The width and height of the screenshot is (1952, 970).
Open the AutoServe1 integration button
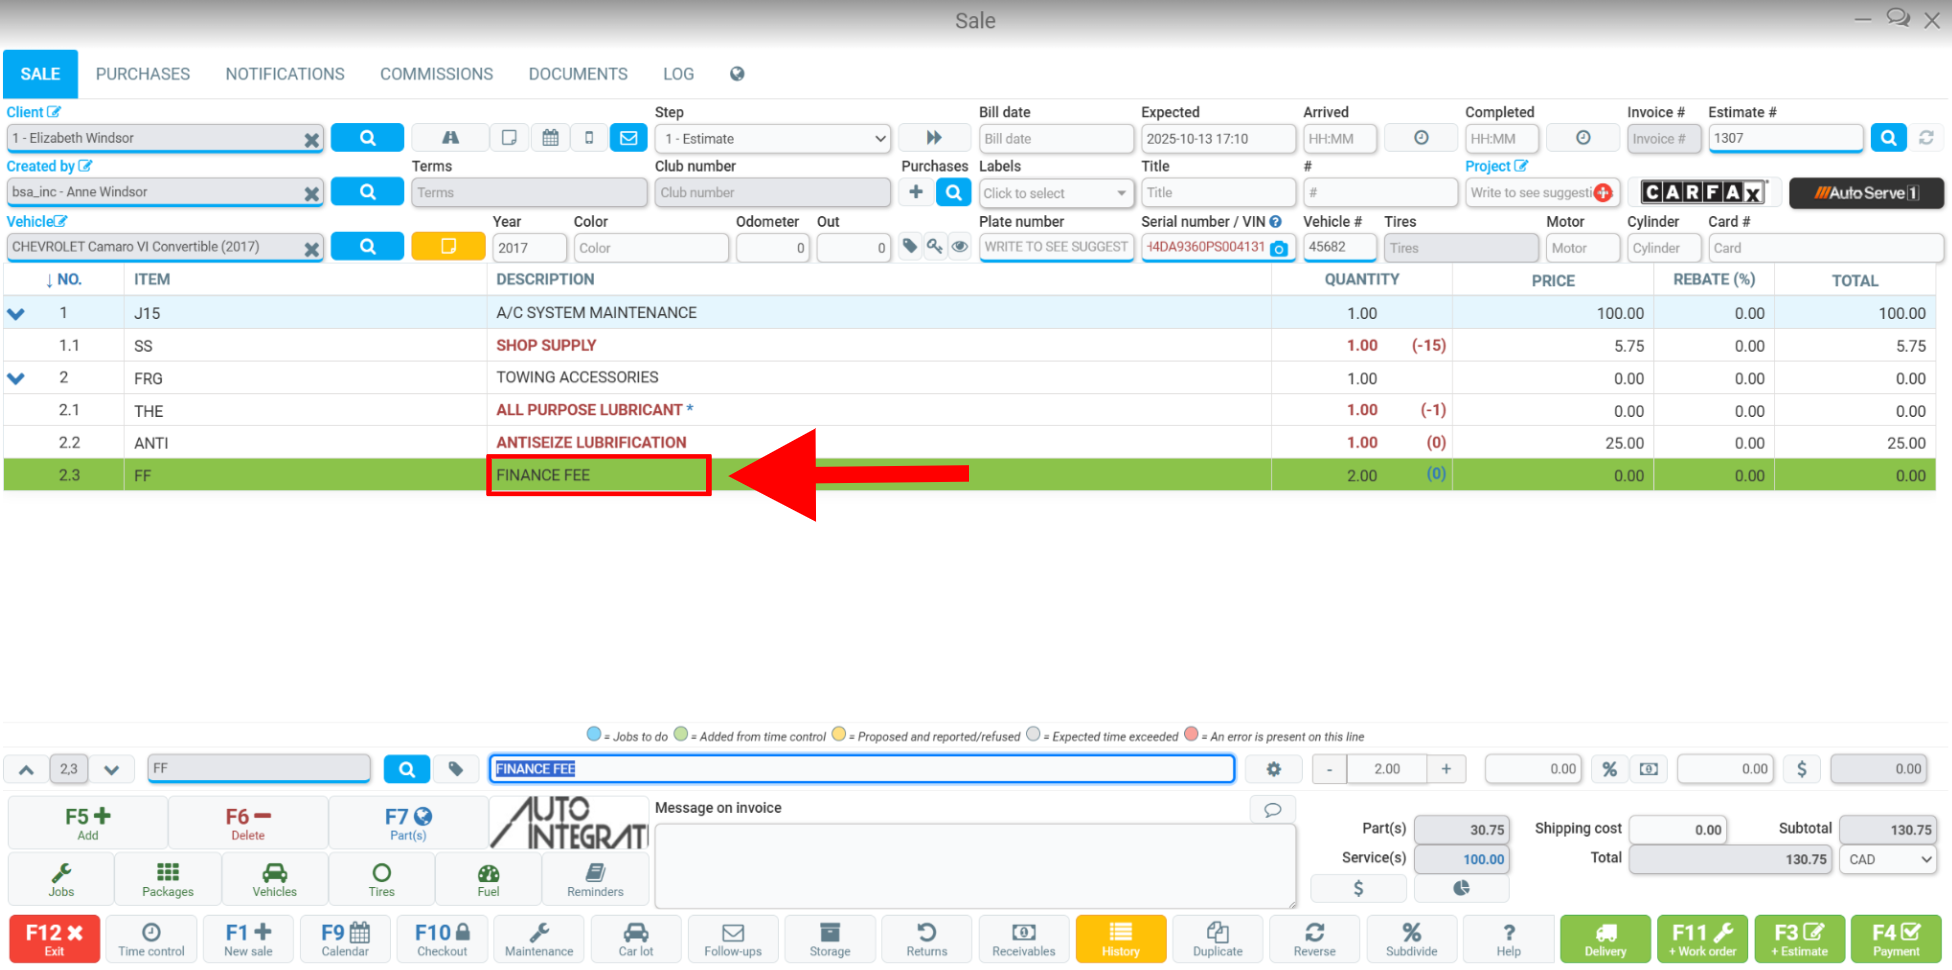pos(1866,192)
